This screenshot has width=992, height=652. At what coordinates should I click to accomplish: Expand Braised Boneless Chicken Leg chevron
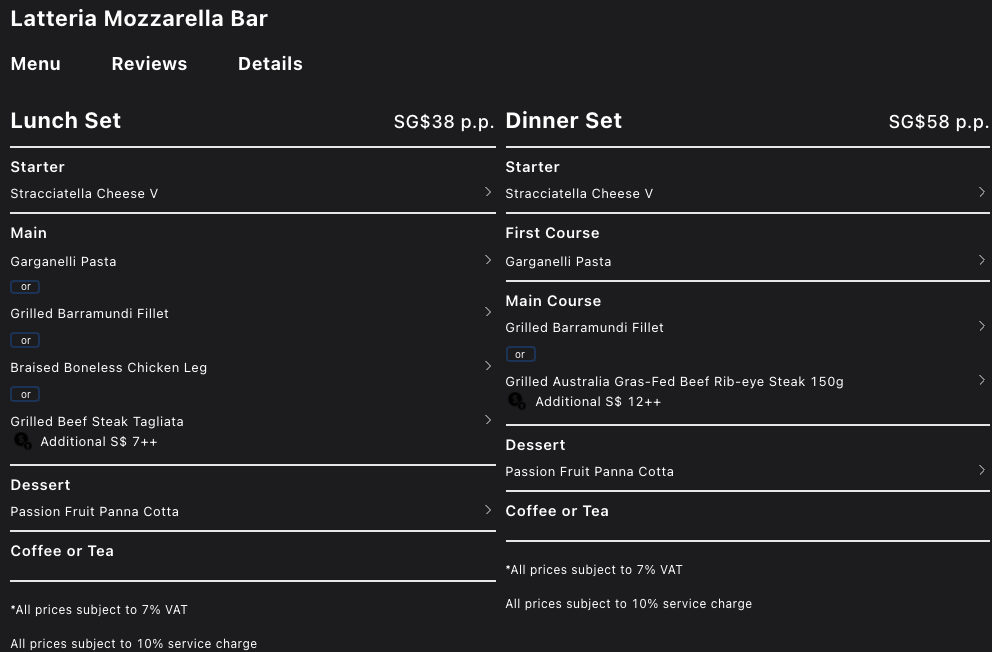488,366
